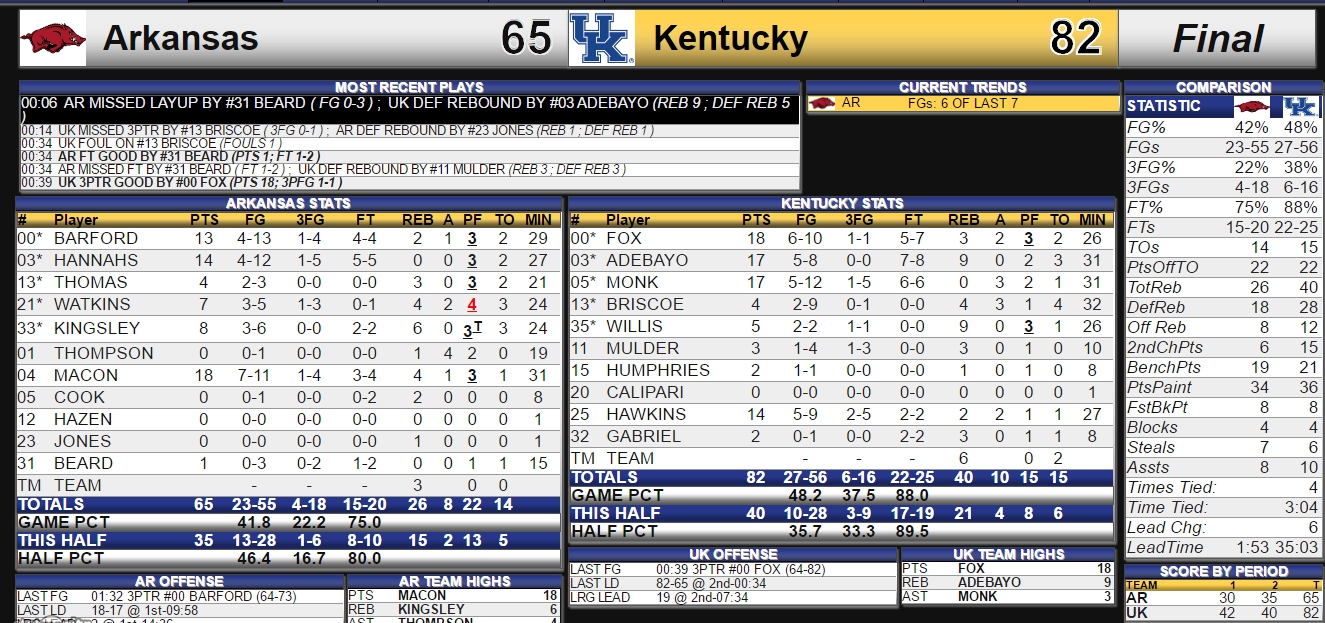Select the UK Team Highs panel header

tap(1008, 554)
